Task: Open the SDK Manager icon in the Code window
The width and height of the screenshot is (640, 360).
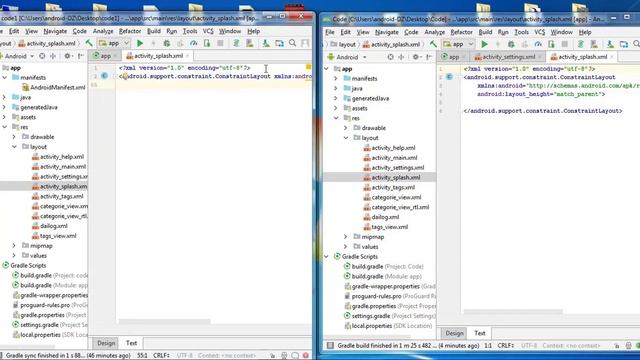Action: [x=610, y=44]
